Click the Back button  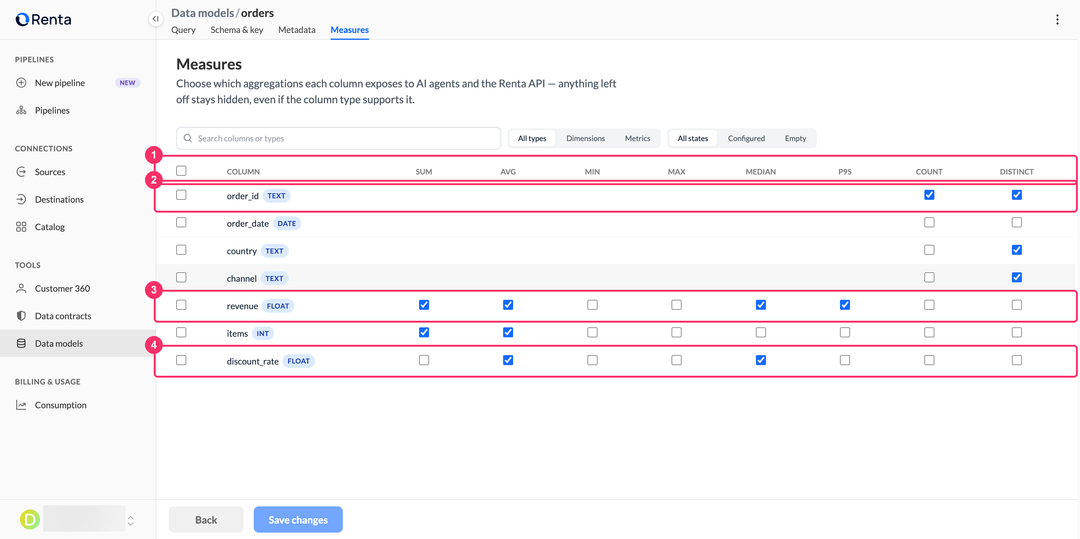[x=206, y=520]
